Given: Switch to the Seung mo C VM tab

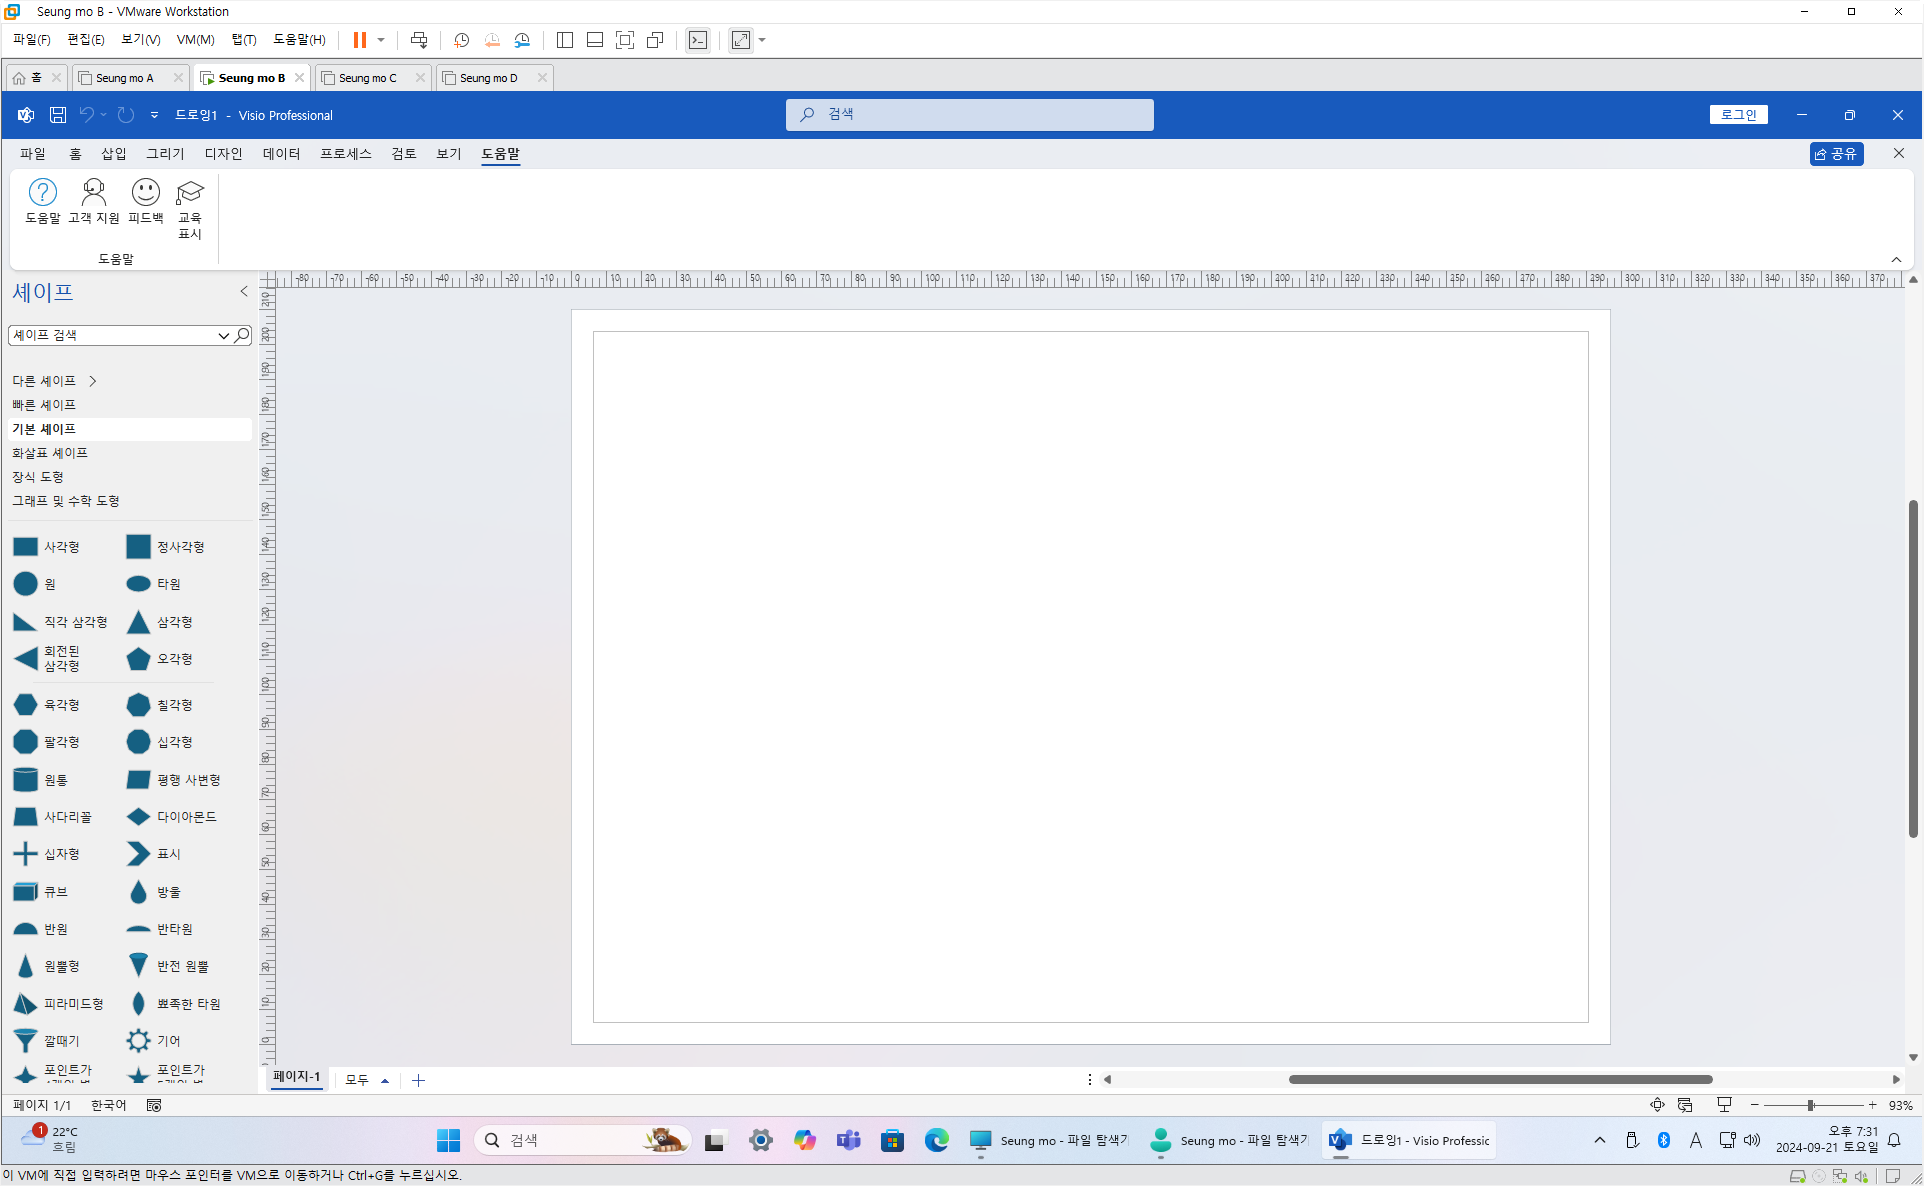Looking at the screenshot, I should (x=367, y=78).
